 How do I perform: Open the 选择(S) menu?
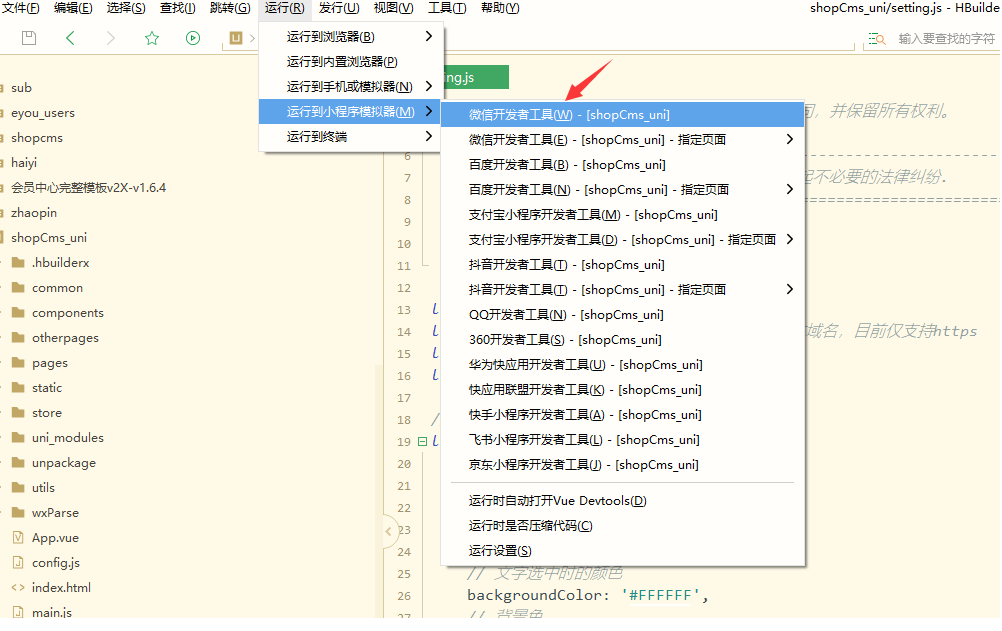[x=126, y=8]
